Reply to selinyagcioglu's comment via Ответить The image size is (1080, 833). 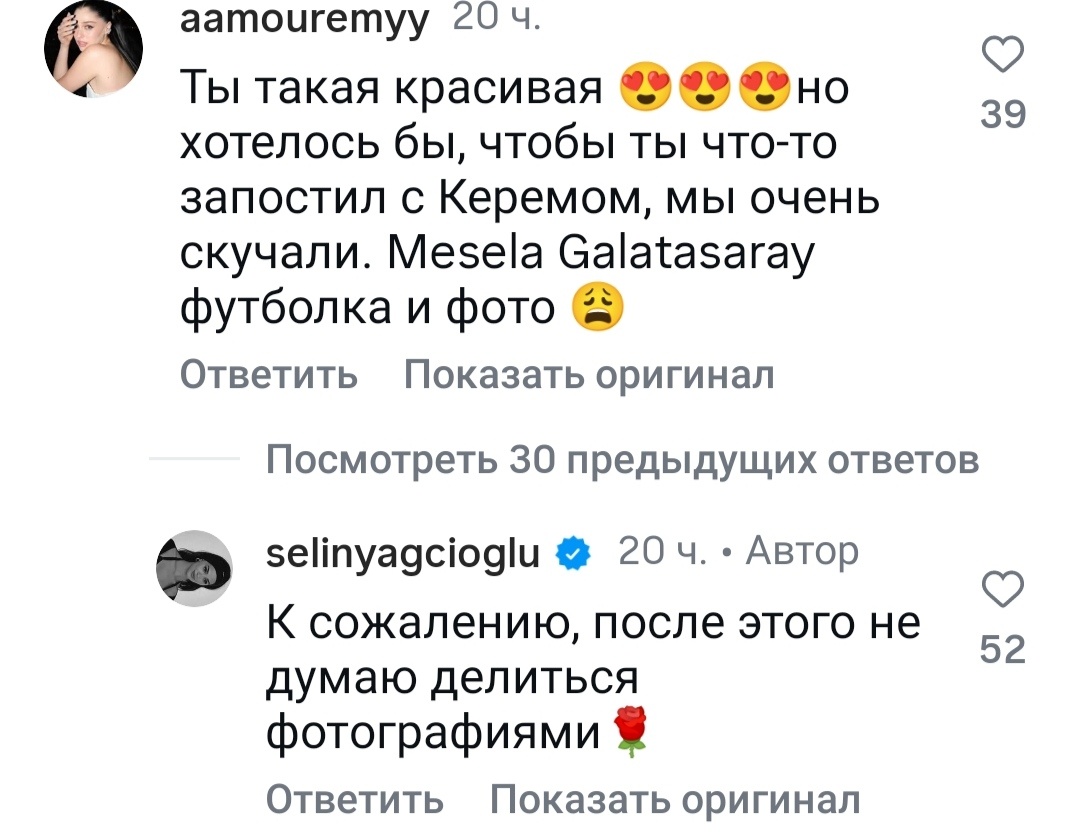(x=353, y=800)
